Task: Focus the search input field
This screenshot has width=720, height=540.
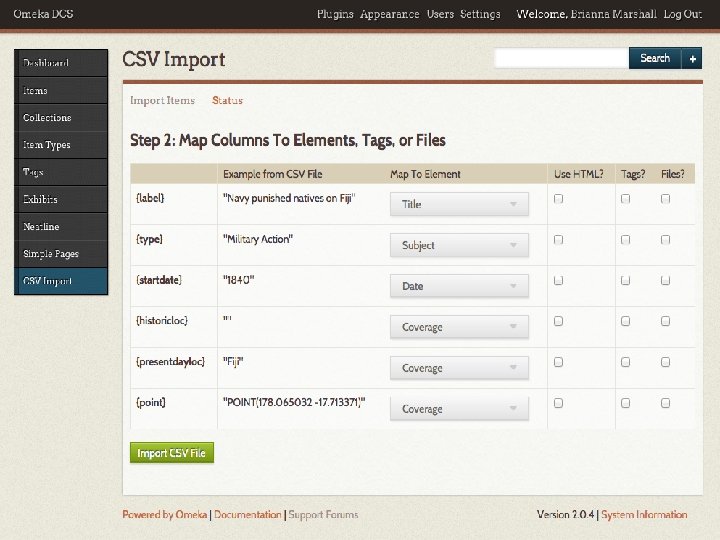Action: [562, 58]
